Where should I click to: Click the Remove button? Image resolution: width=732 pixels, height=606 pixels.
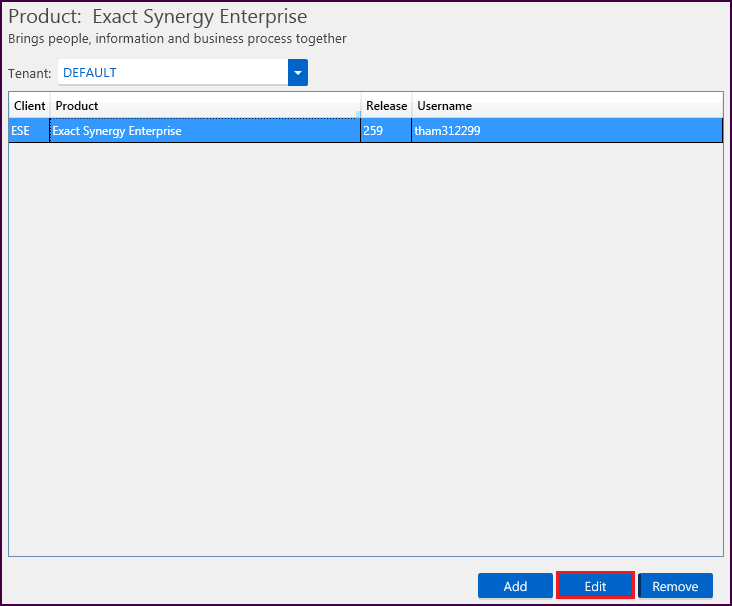[x=676, y=585]
